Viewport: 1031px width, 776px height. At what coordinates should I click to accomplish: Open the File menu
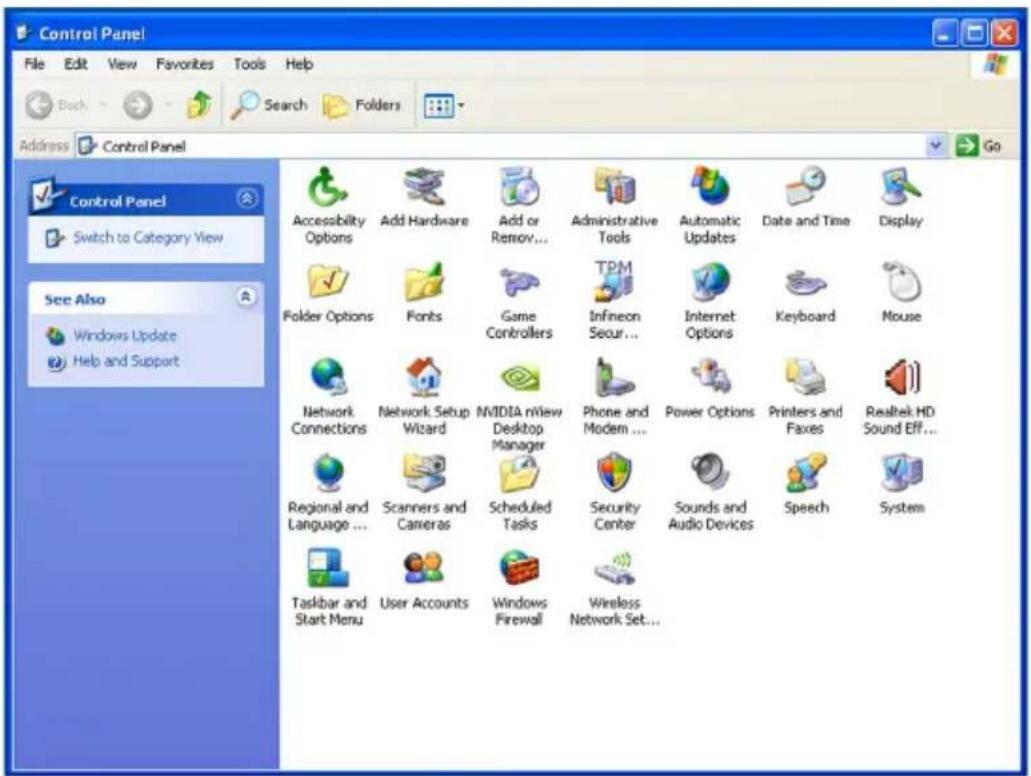pyautogui.click(x=34, y=64)
